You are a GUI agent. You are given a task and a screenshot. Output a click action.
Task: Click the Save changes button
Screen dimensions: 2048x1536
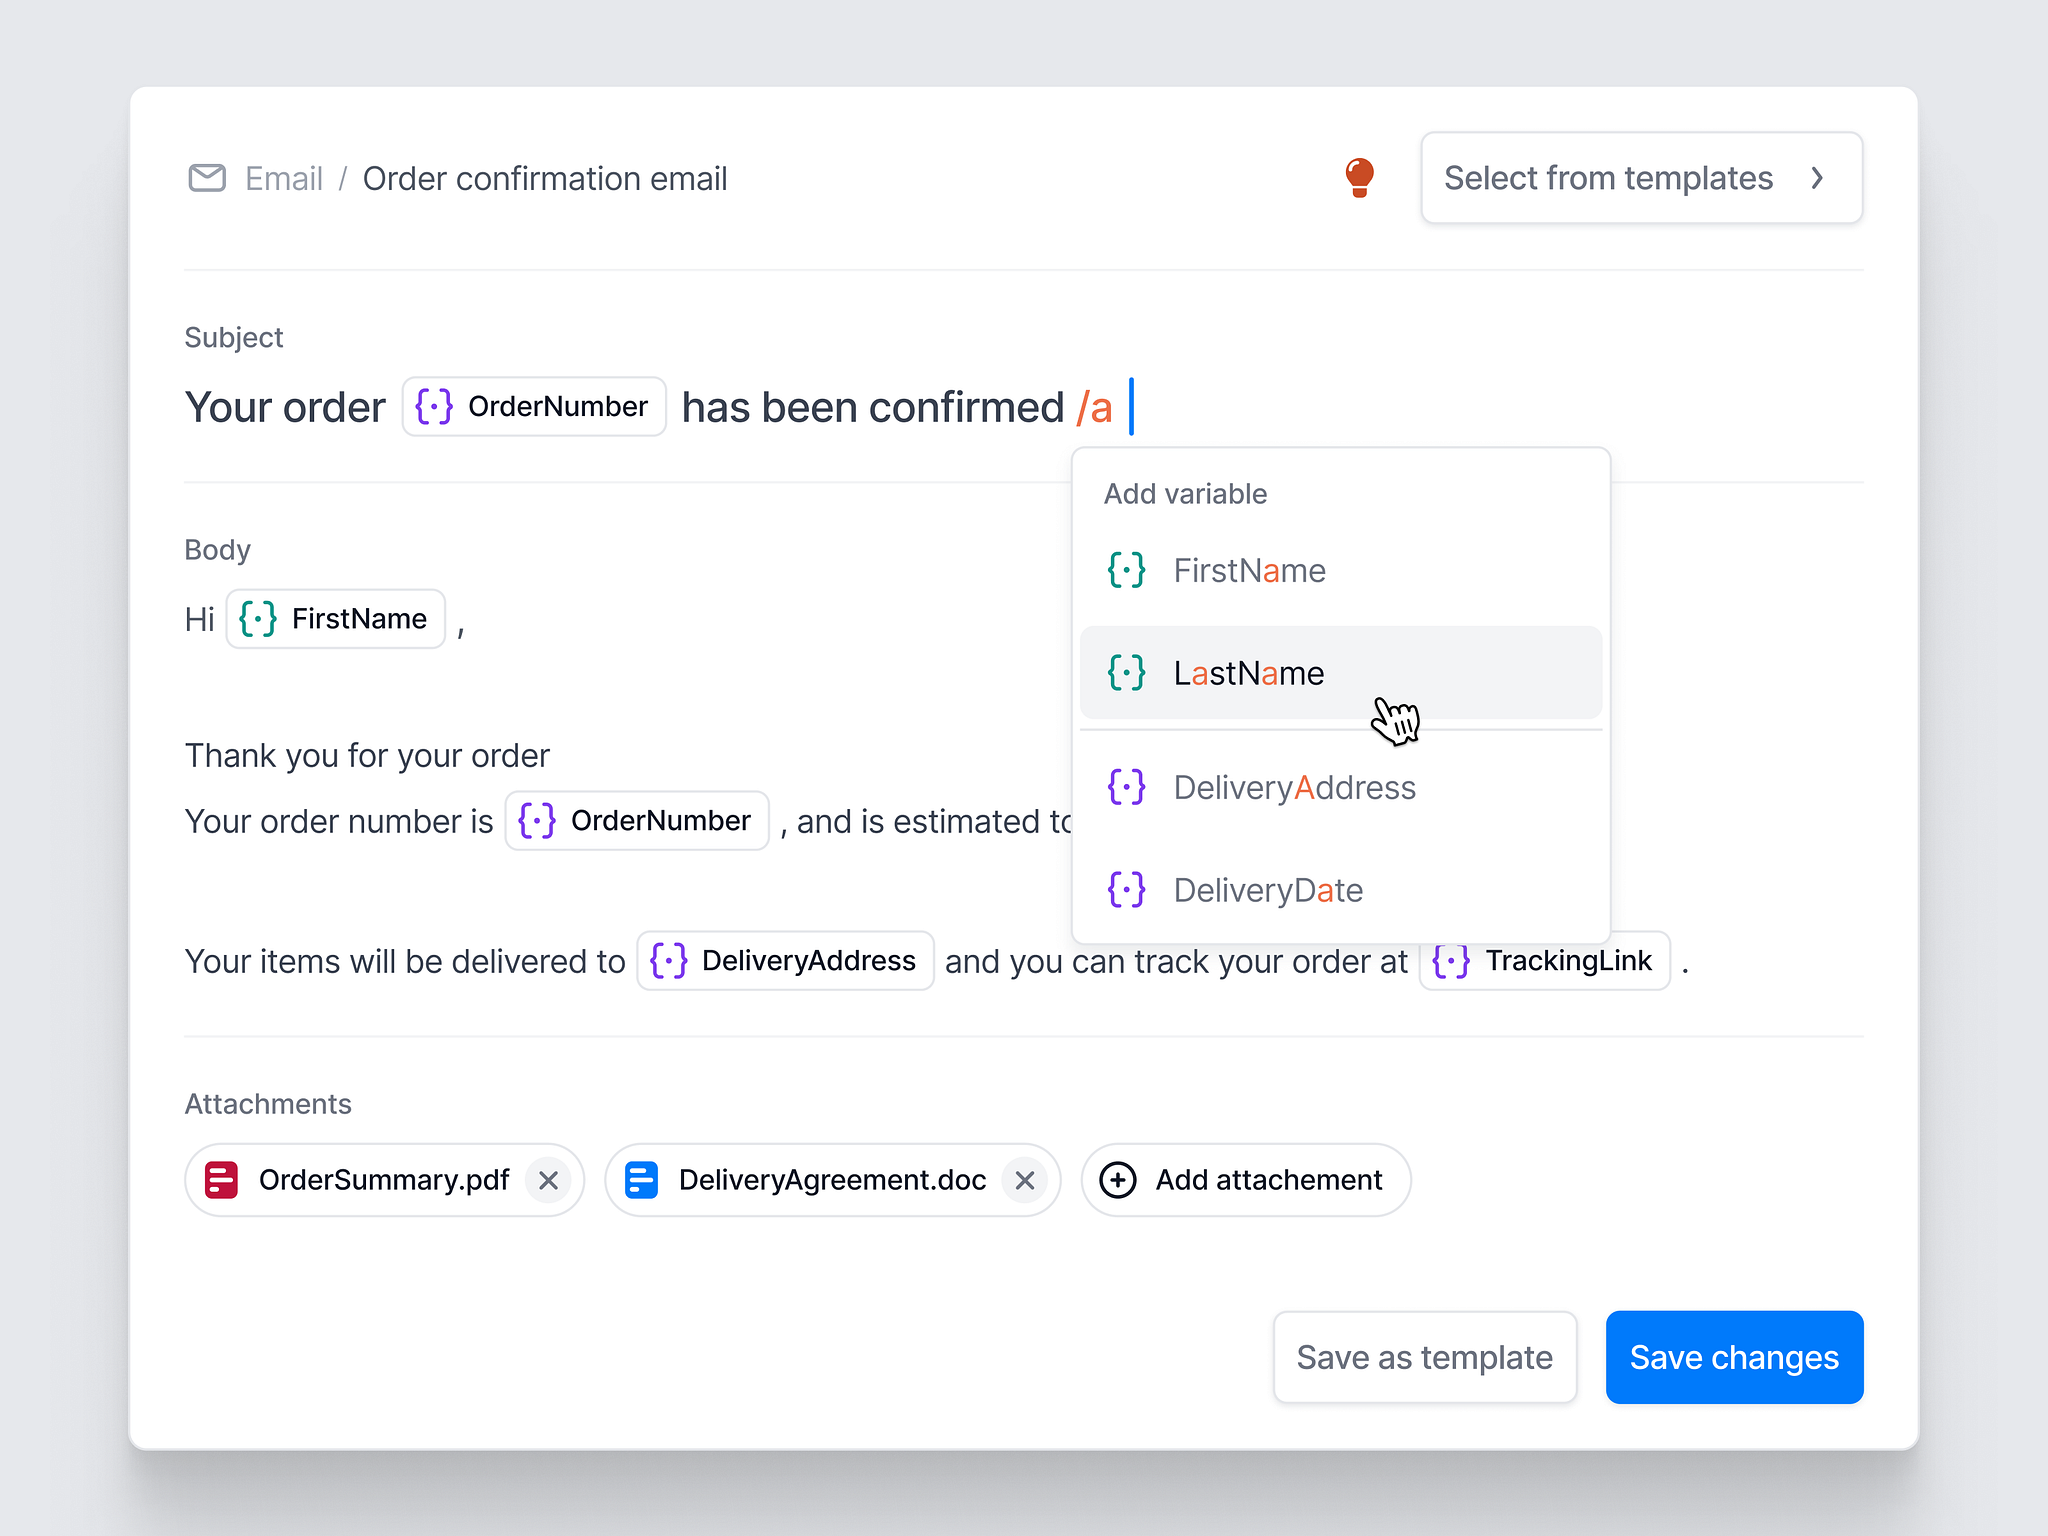1734,1357
